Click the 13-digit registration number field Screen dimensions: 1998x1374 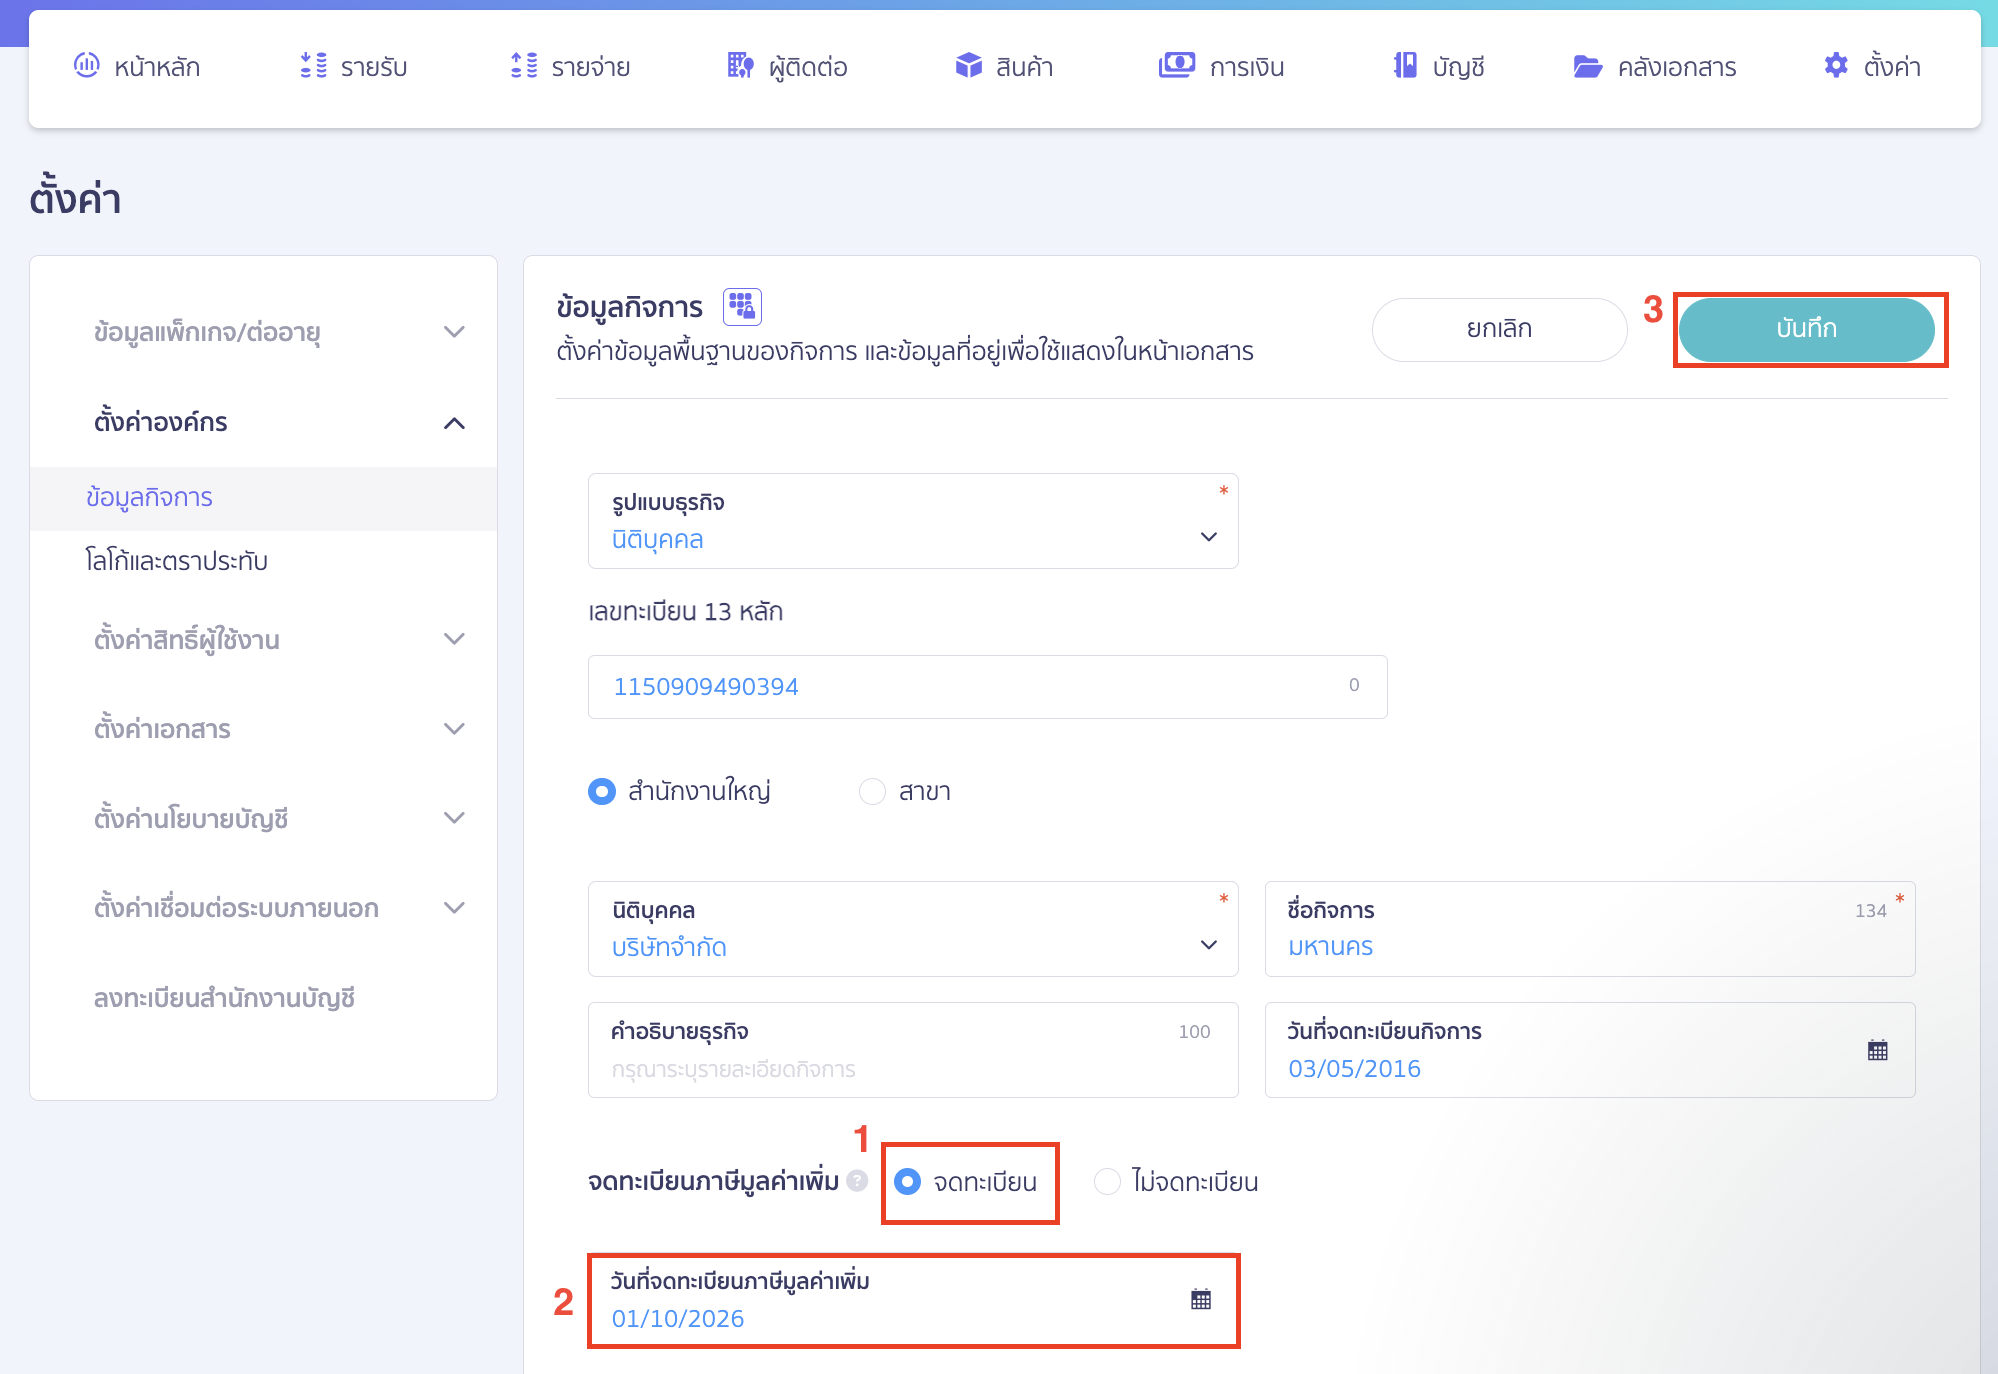(987, 687)
